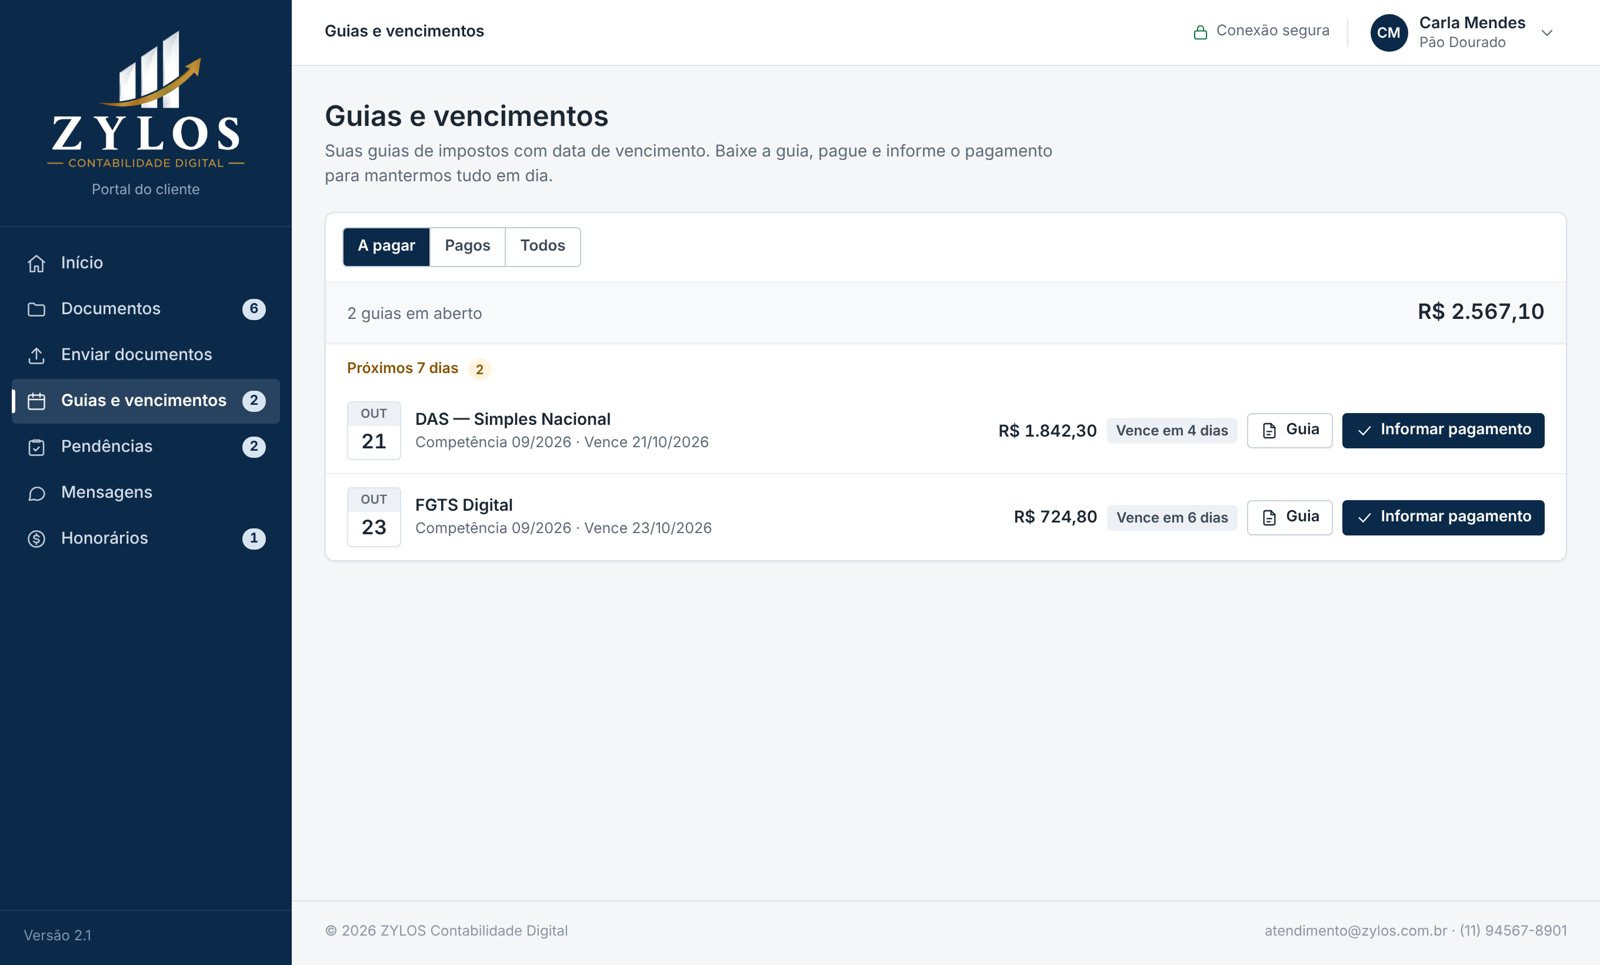Informar pagamento for DAS Simples Nacional

pyautogui.click(x=1443, y=430)
